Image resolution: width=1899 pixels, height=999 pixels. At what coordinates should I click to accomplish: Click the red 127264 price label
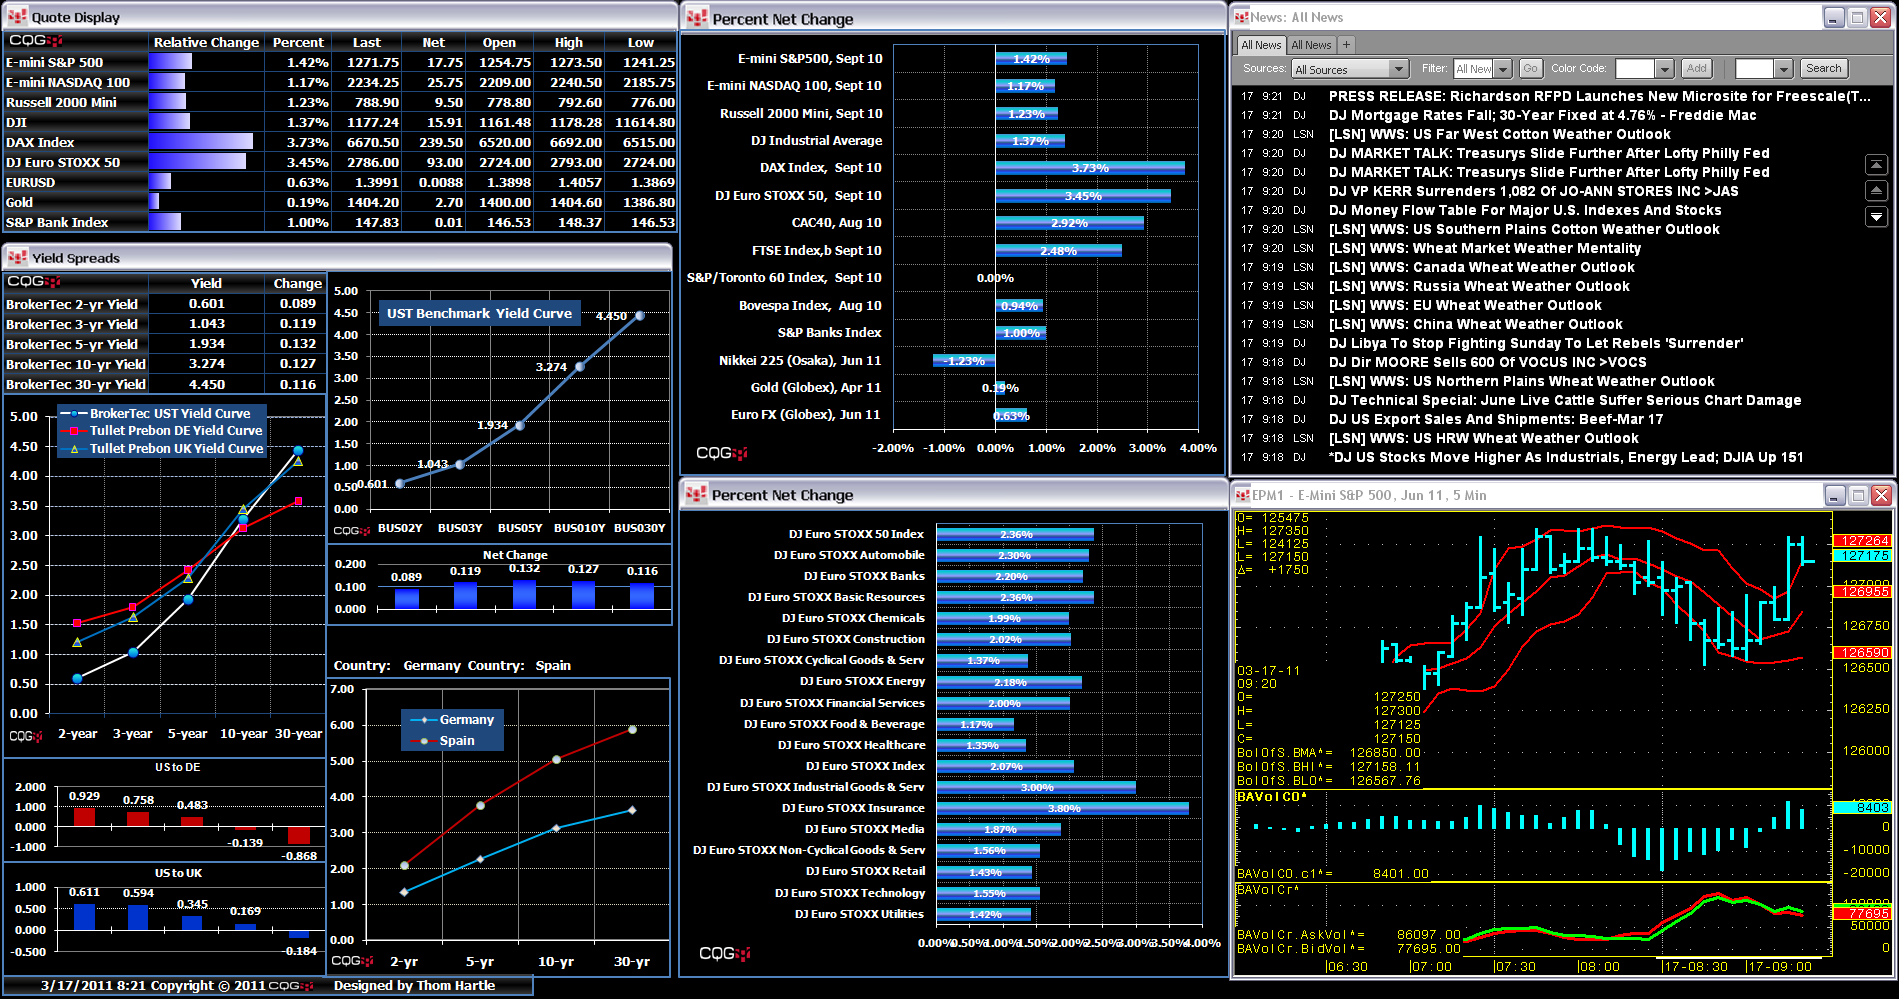point(1861,541)
